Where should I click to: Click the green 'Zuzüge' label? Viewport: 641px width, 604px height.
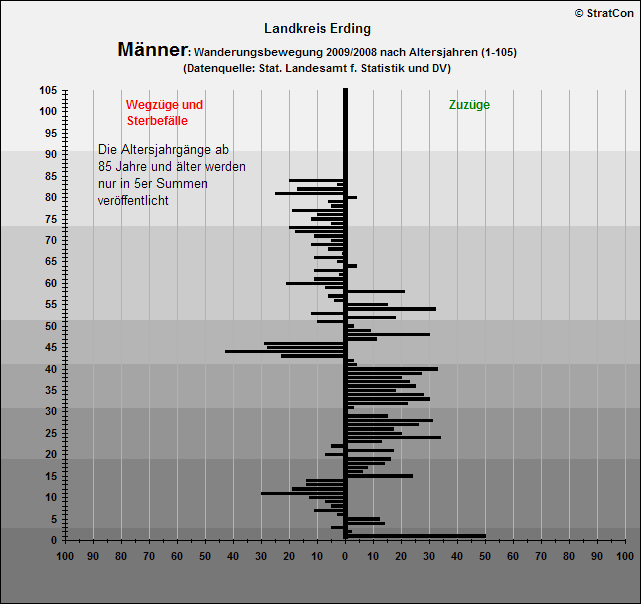tap(469, 105)
